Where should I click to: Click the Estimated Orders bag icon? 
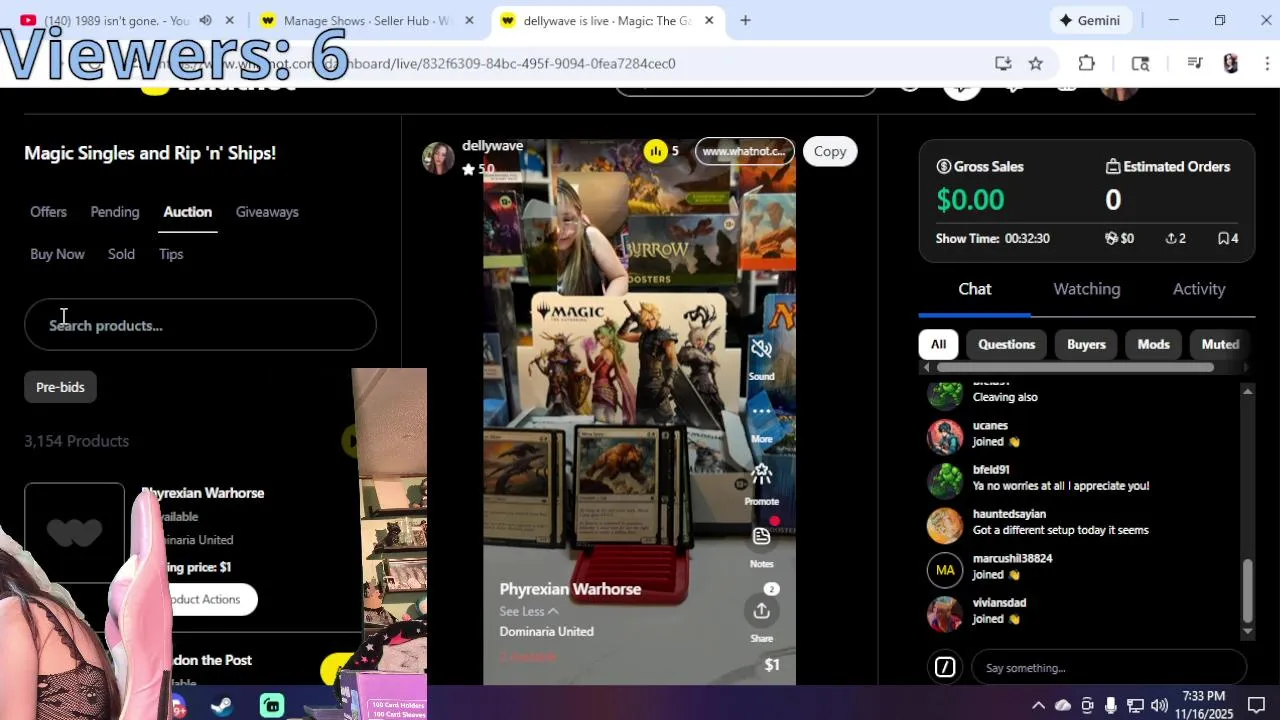(x=1113, y=167)
